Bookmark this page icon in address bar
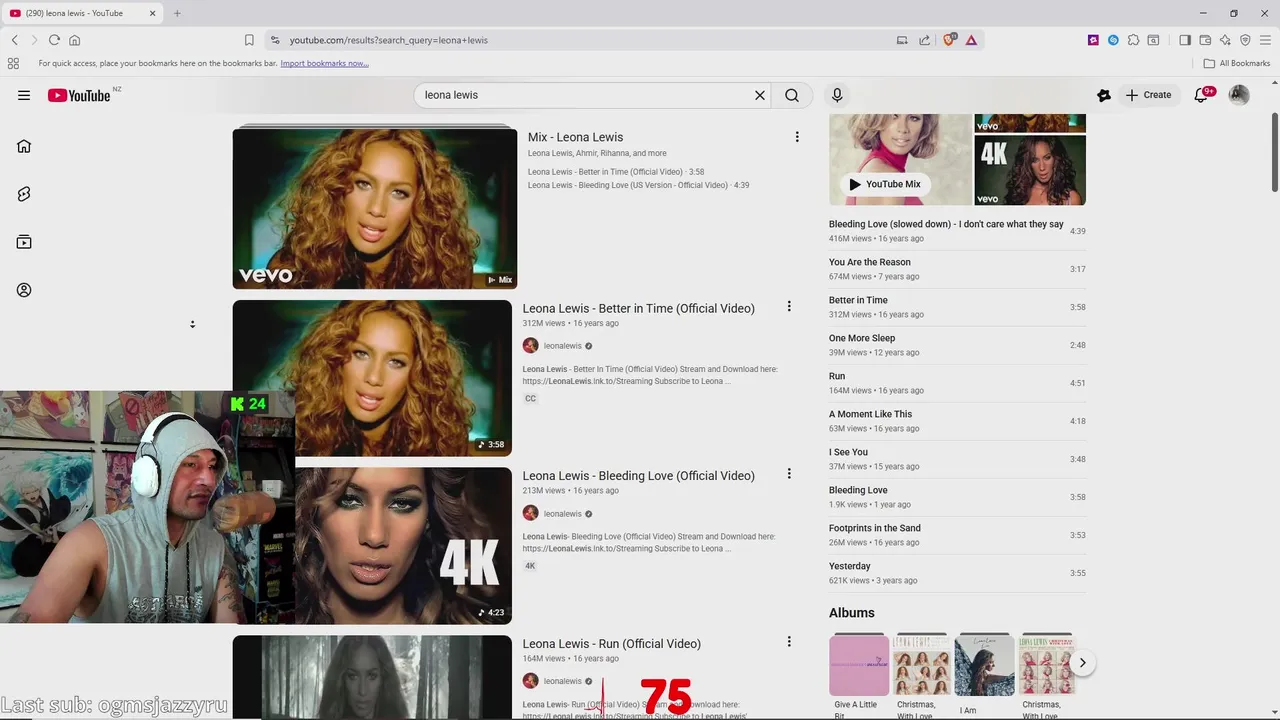Image resolution: width=1280 pixels, height=720 pixels. click(249, 40)
